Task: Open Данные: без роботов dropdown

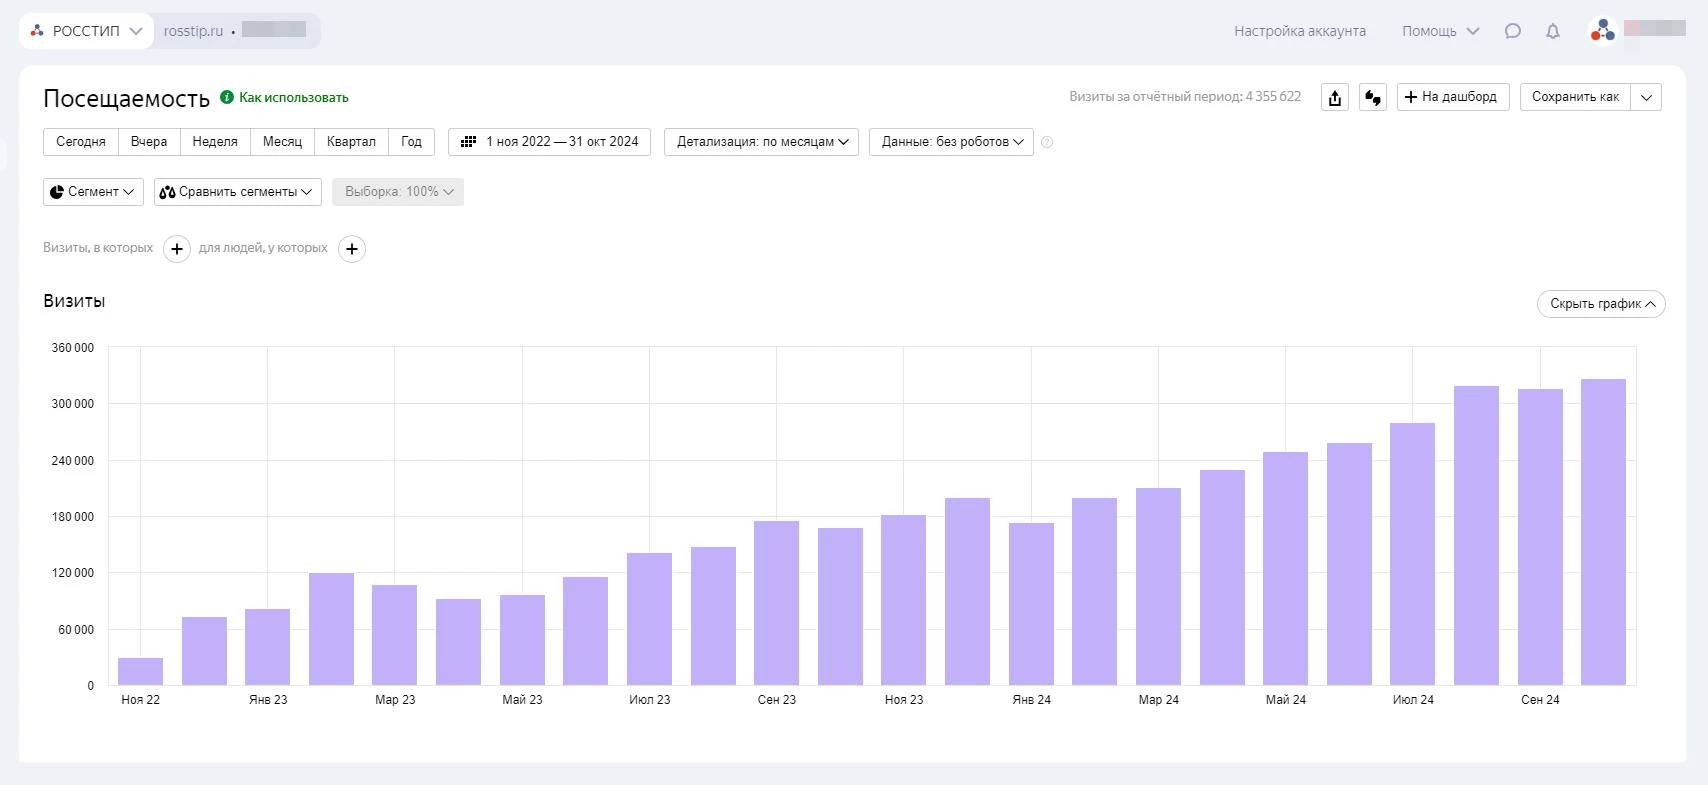Action: pos(951,142)
